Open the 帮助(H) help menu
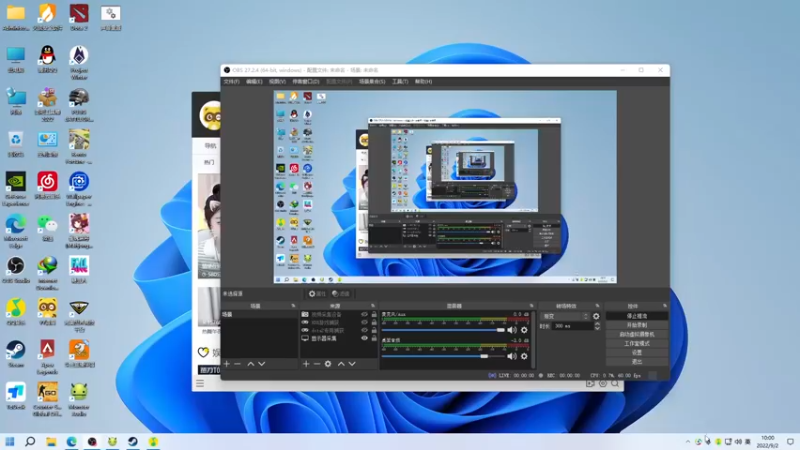The image size is (800, 450). pos(423,82)
